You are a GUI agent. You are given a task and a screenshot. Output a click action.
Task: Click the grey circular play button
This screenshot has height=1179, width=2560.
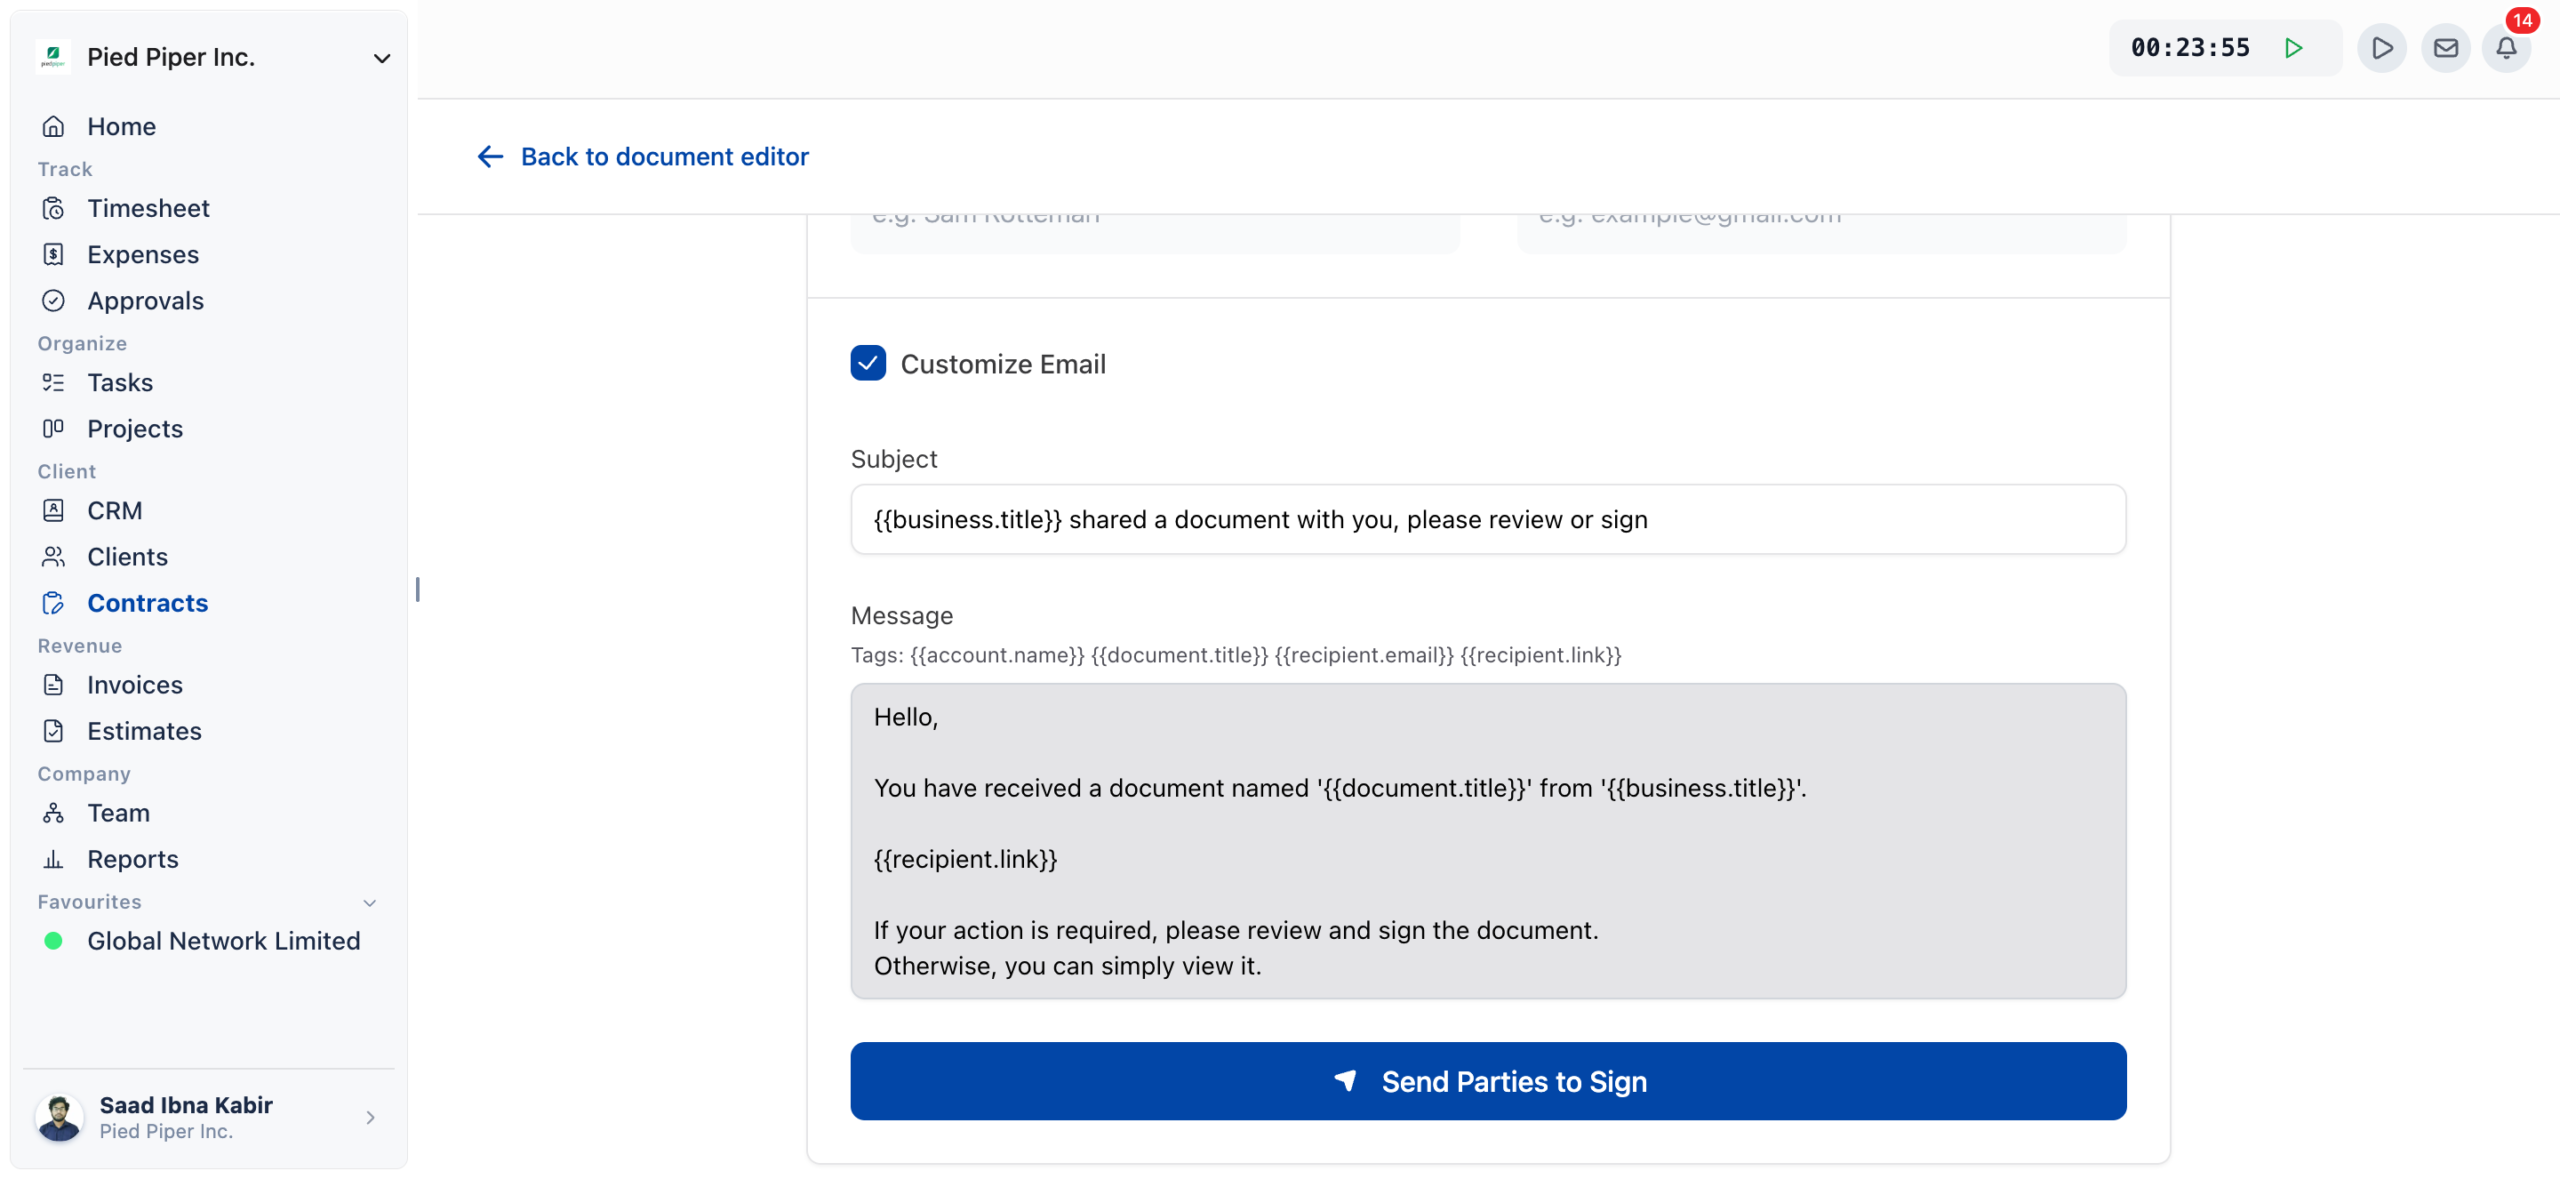[2382, 47]
